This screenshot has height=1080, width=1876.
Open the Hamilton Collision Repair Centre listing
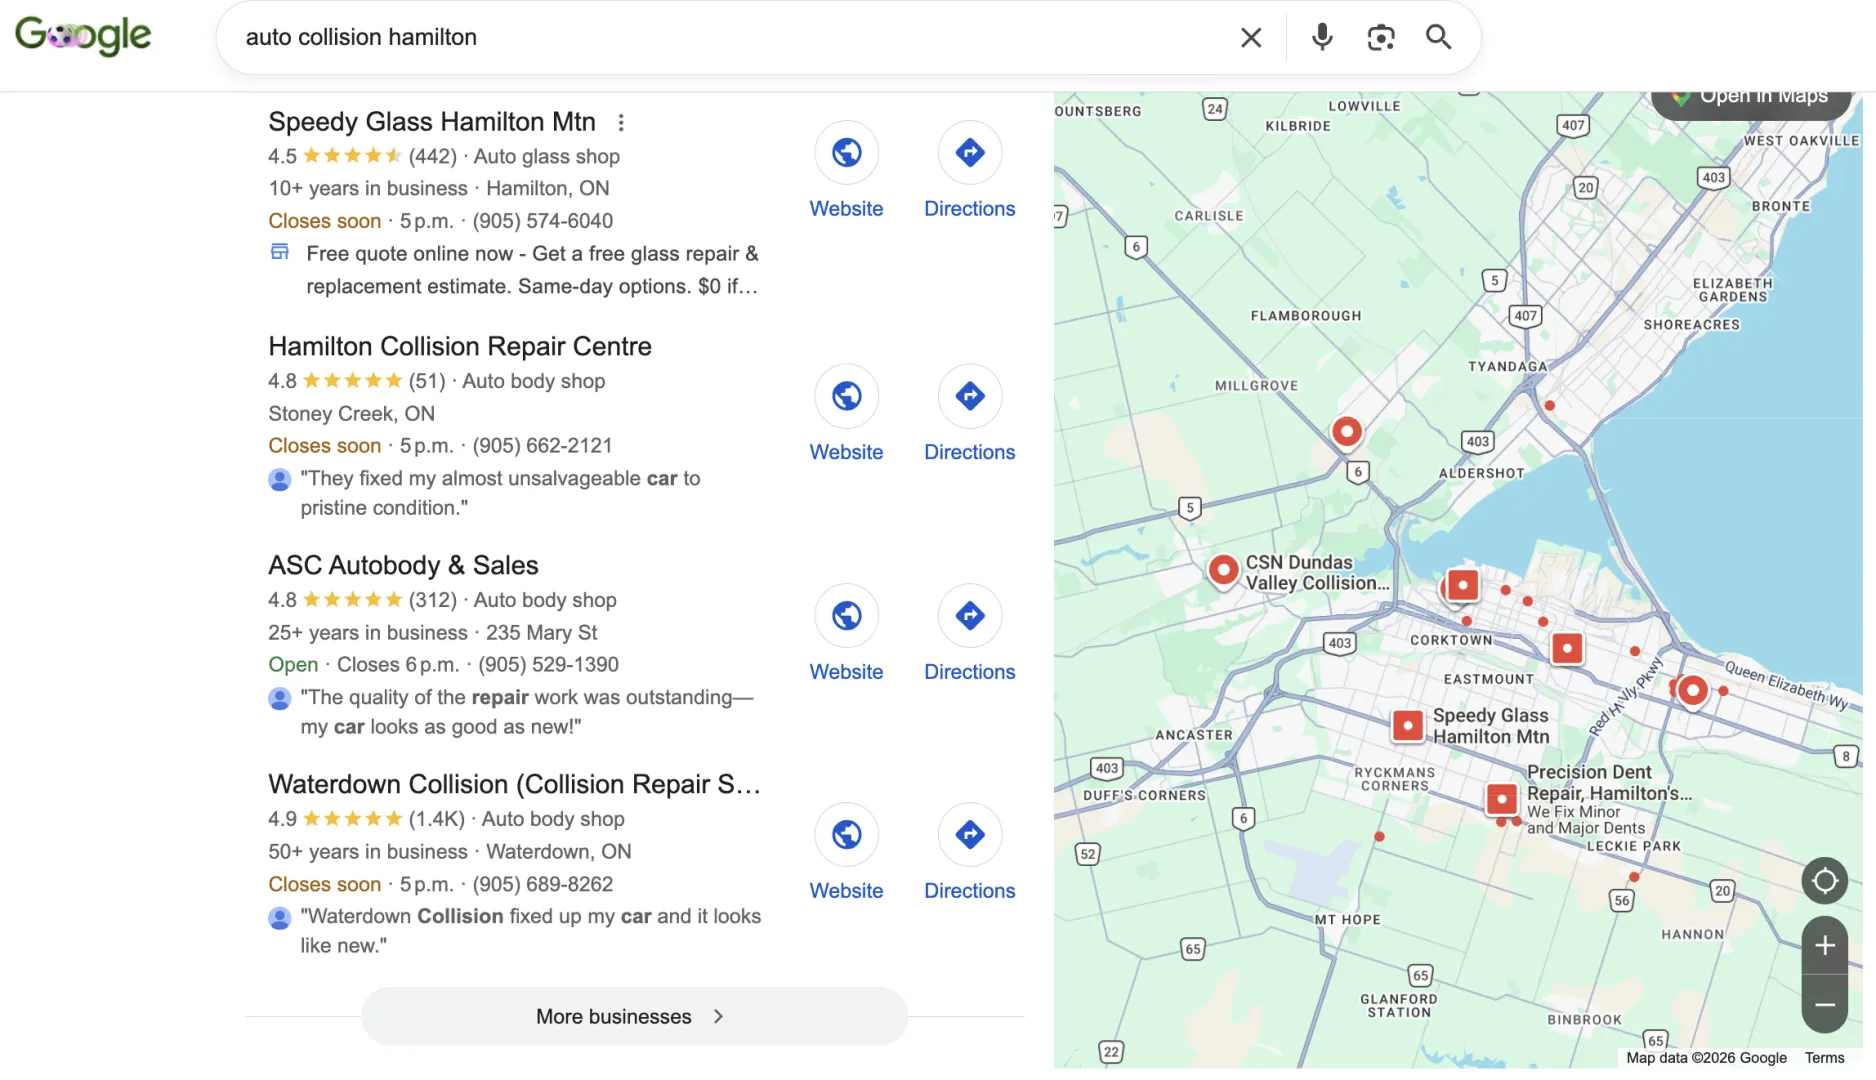tap(460, 346)
